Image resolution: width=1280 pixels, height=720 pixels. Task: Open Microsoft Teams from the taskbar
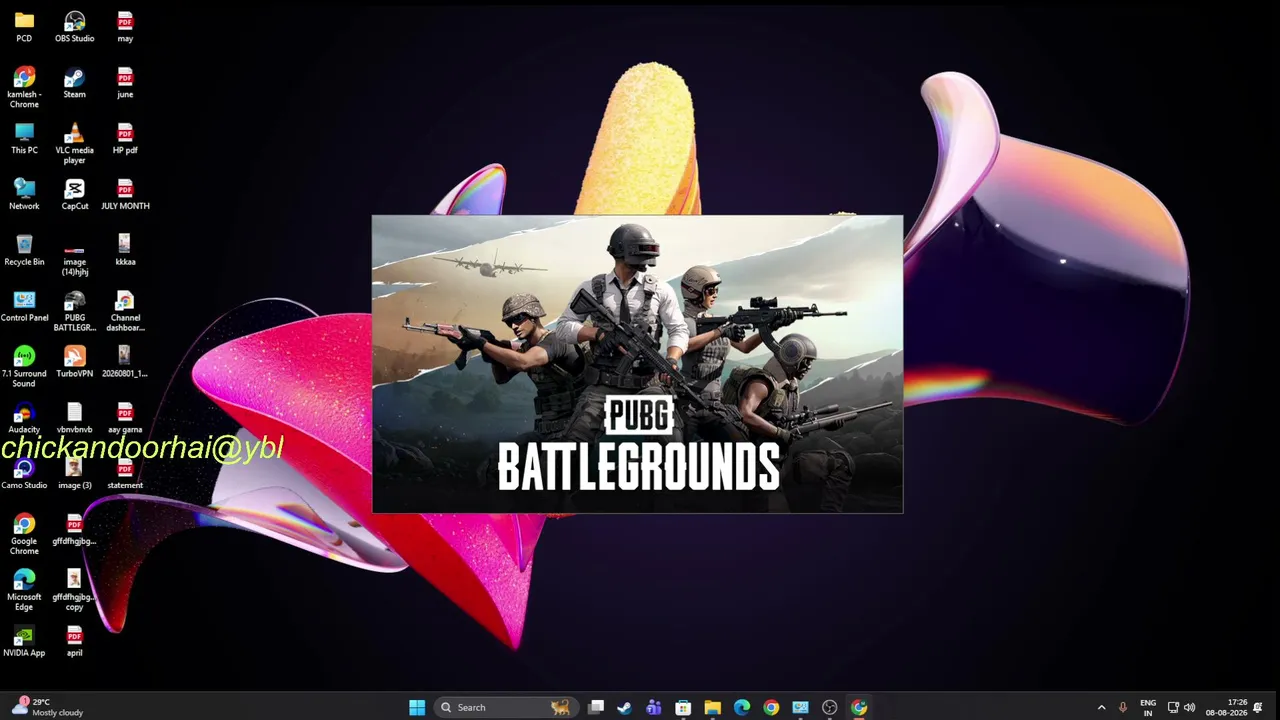(654, 708)
